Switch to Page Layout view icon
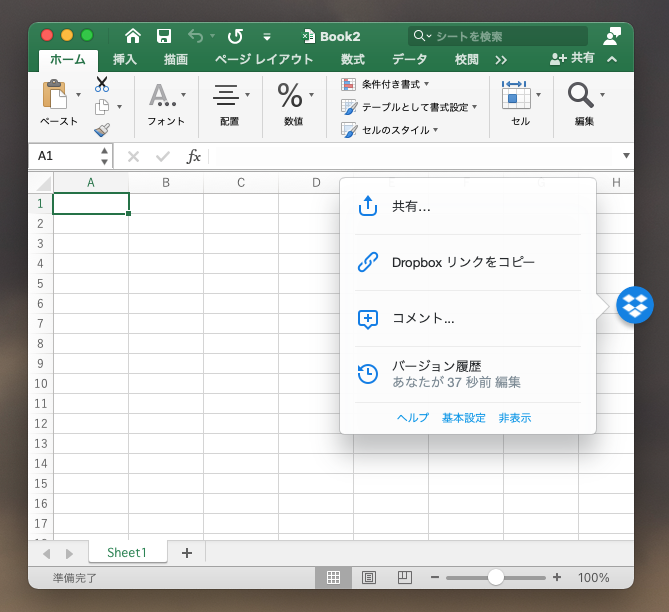 coord(369,577)
